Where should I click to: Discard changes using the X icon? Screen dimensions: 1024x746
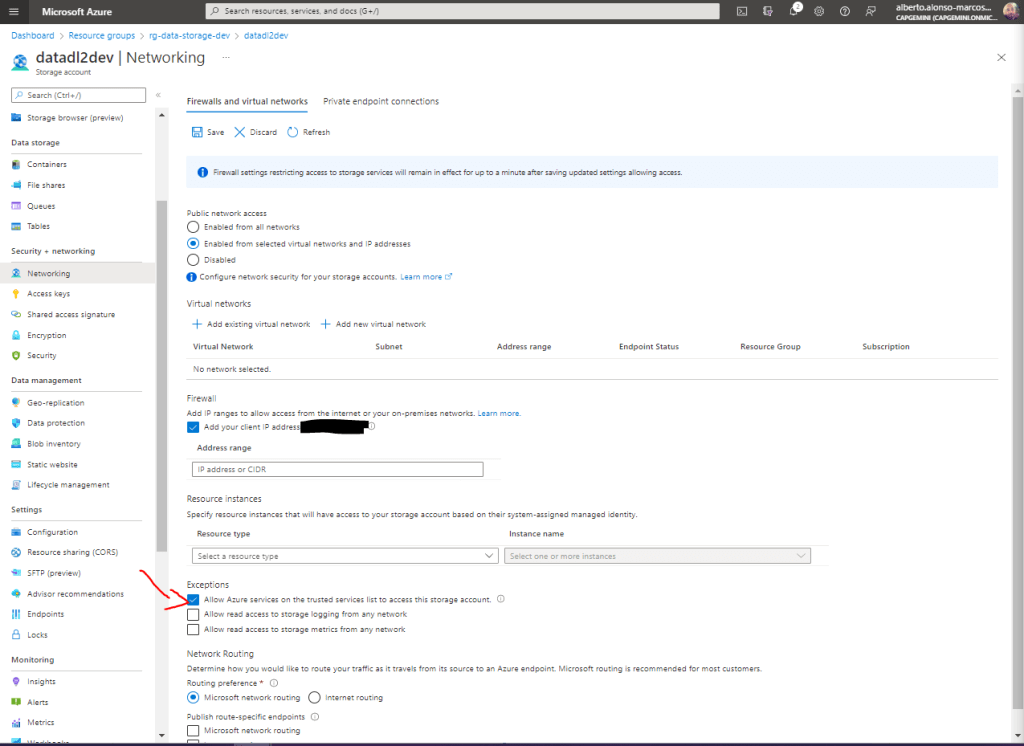click(x=240, y=132)
